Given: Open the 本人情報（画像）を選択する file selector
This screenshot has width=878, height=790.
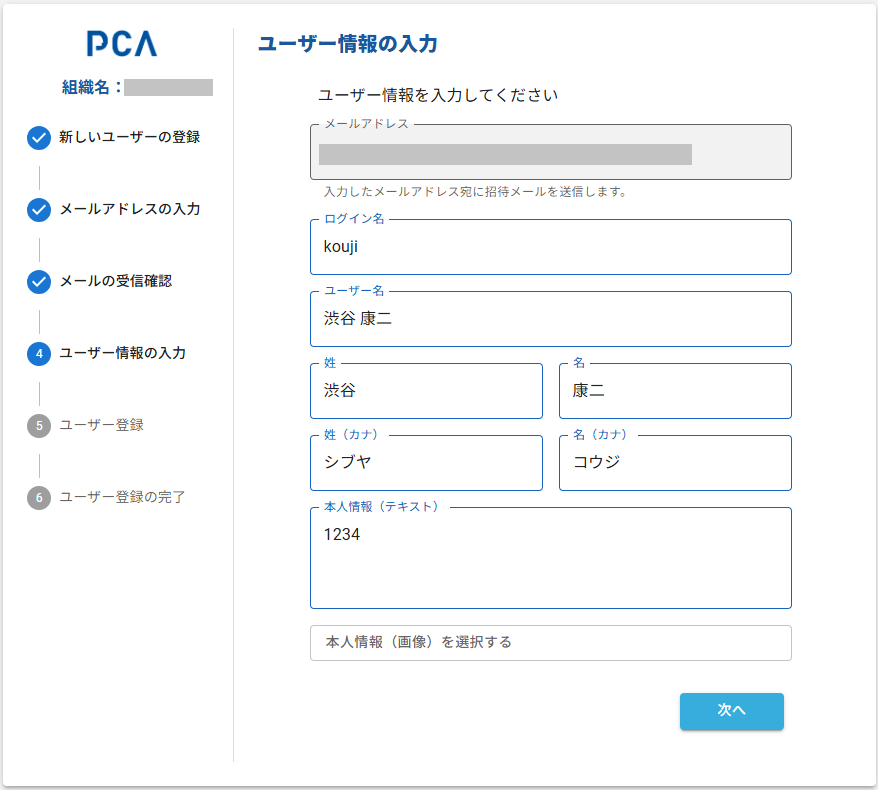Looking at the screenshot, I should click(x=550, y=643).
